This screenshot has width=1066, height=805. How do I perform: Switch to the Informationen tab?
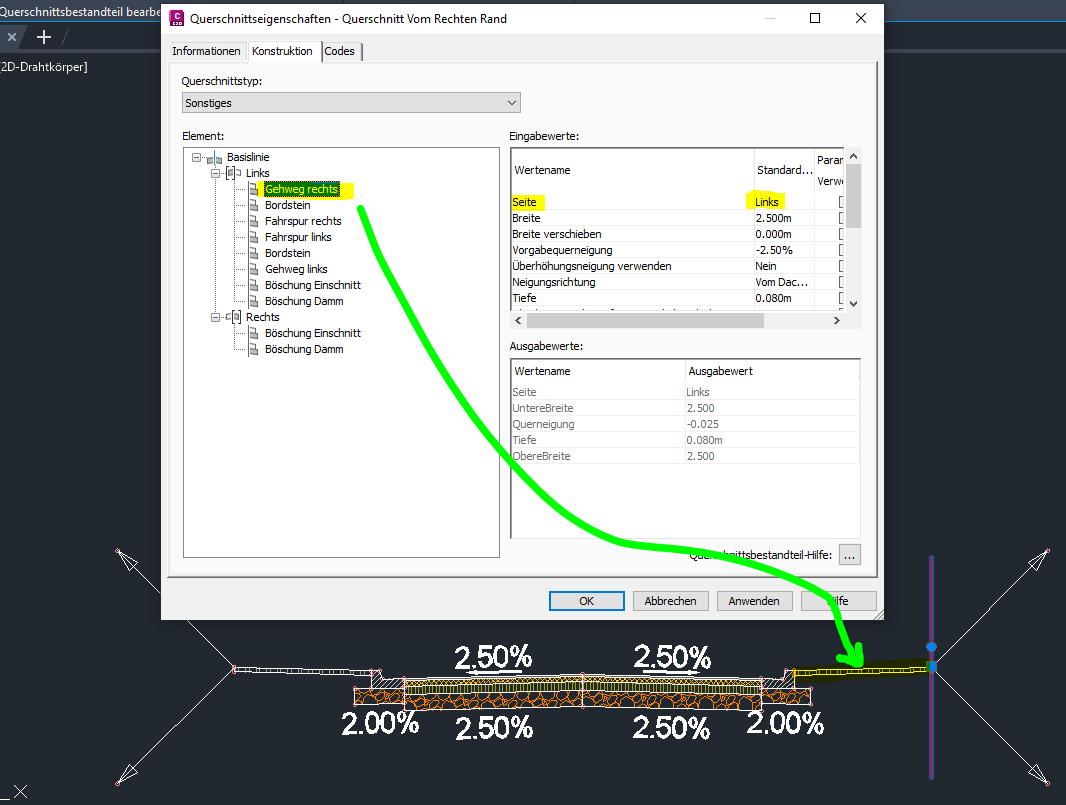(206, 51)
